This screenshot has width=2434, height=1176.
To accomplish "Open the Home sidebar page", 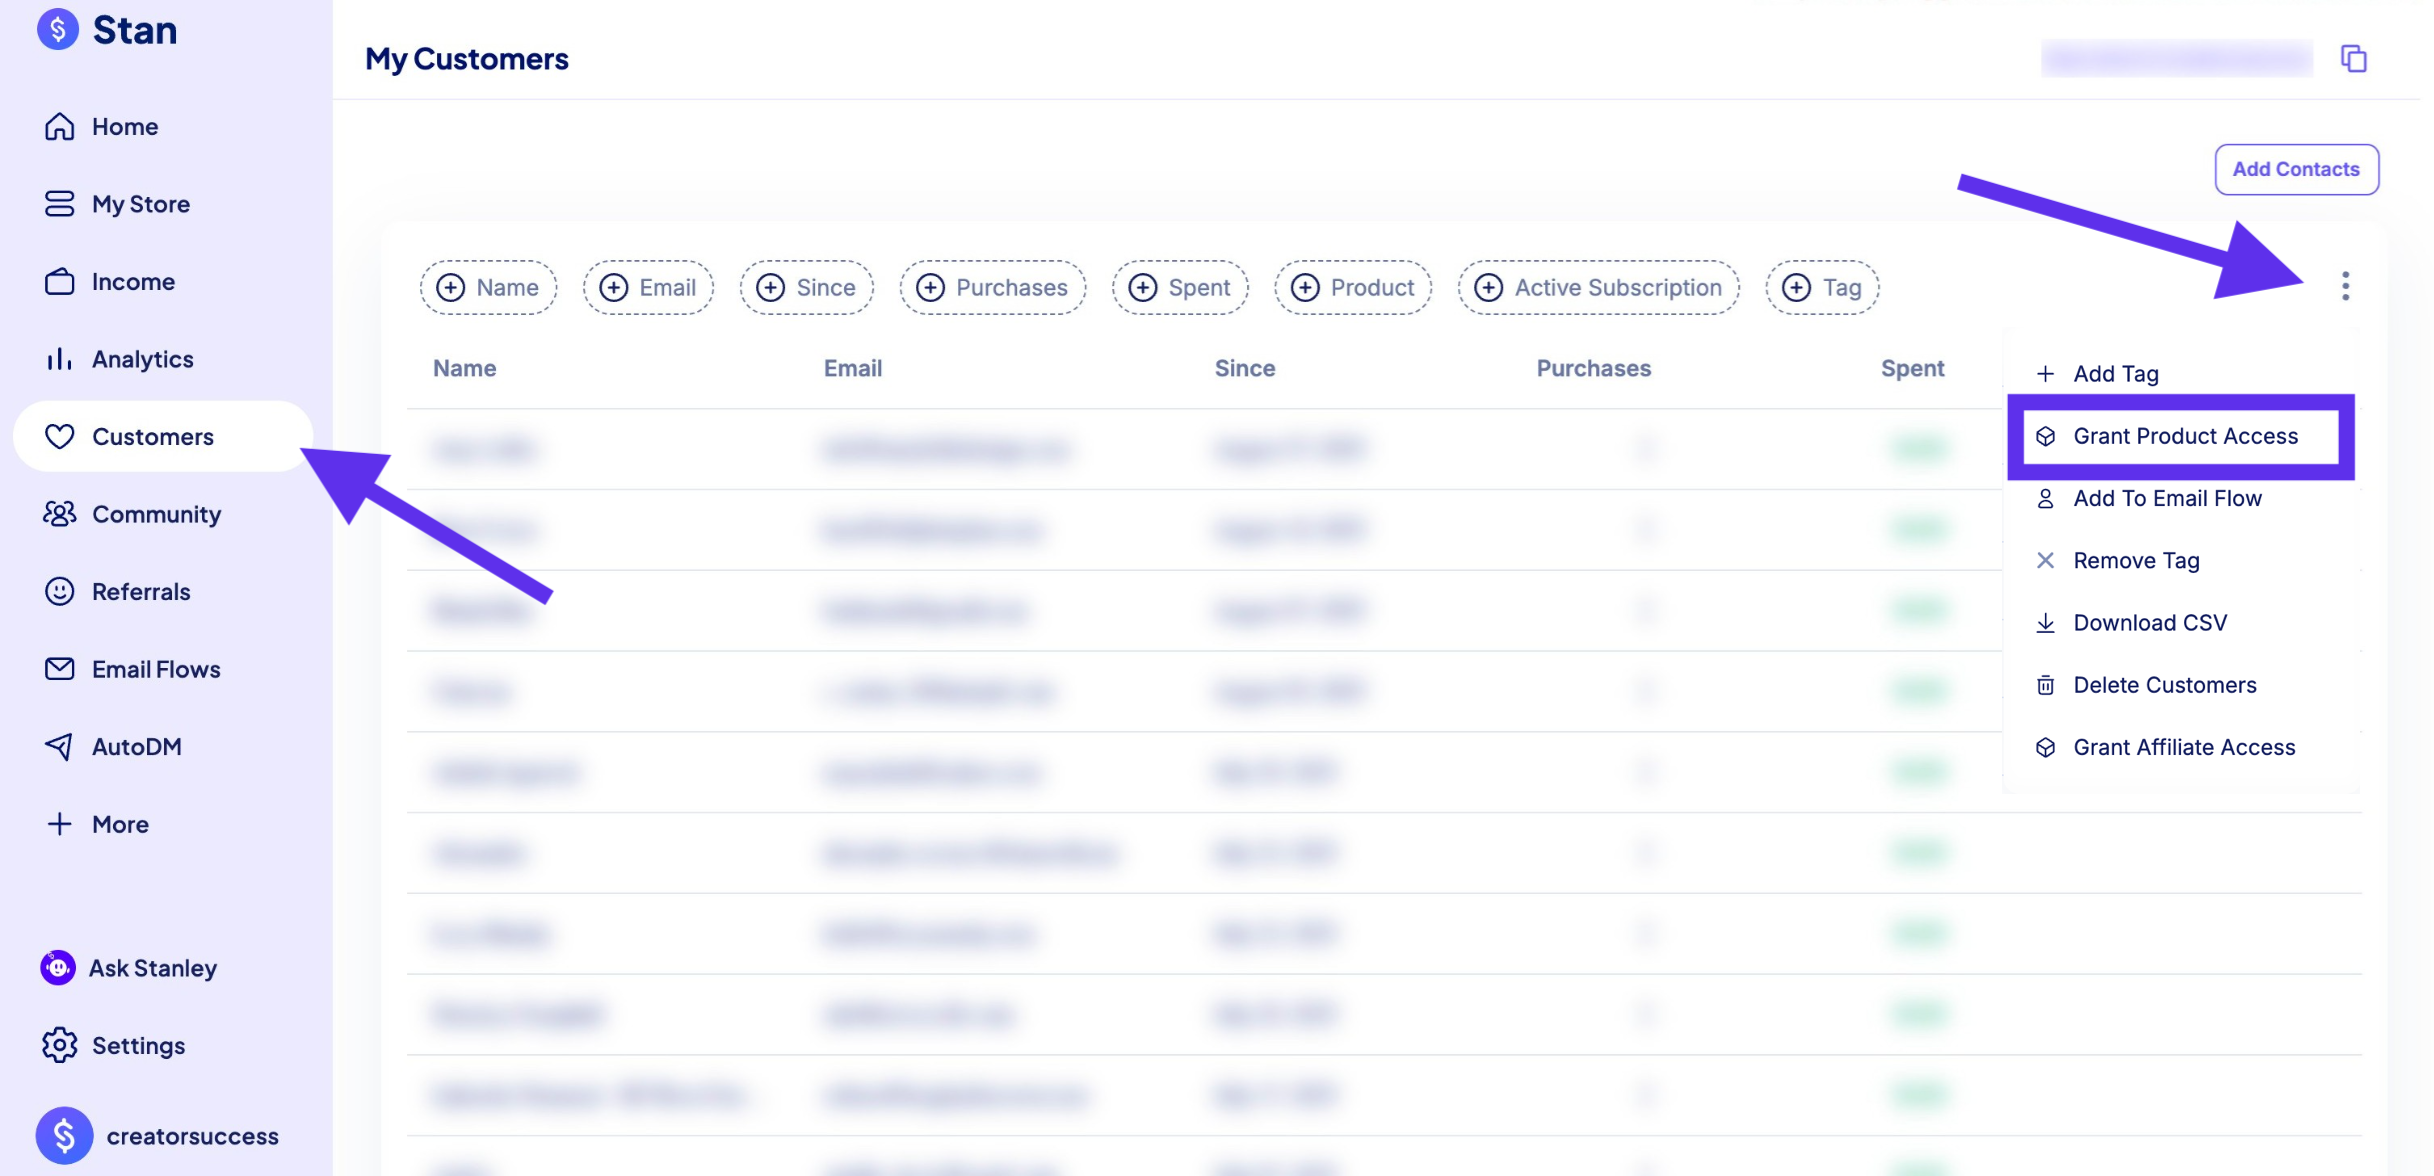I will 101,127.
